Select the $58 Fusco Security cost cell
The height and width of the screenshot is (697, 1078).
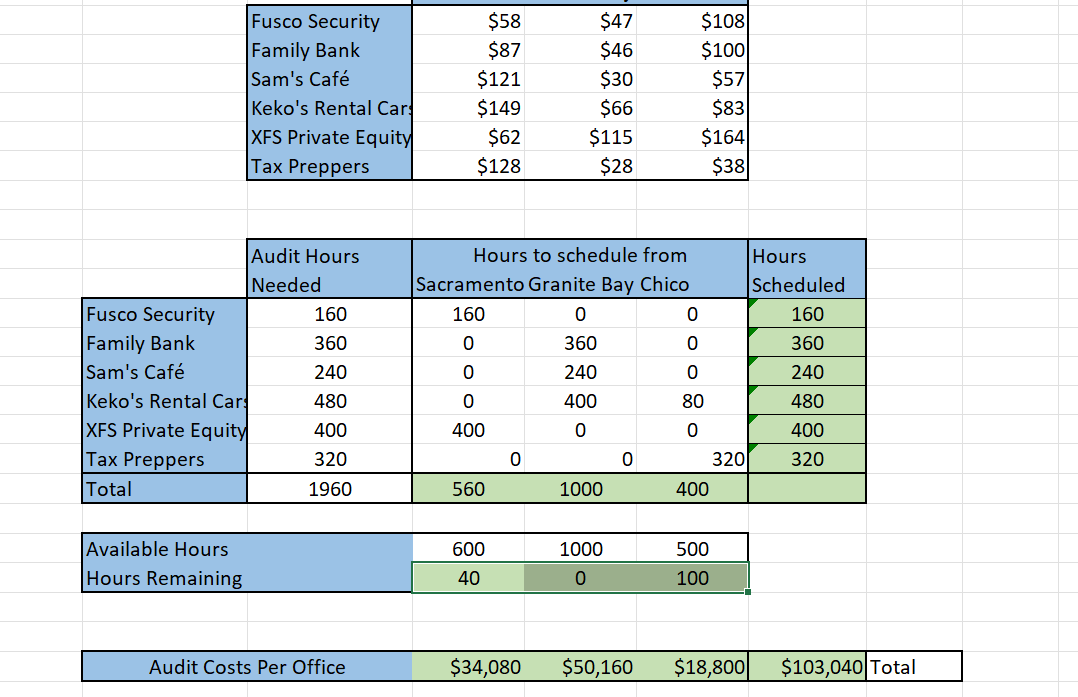click(468, 21)
